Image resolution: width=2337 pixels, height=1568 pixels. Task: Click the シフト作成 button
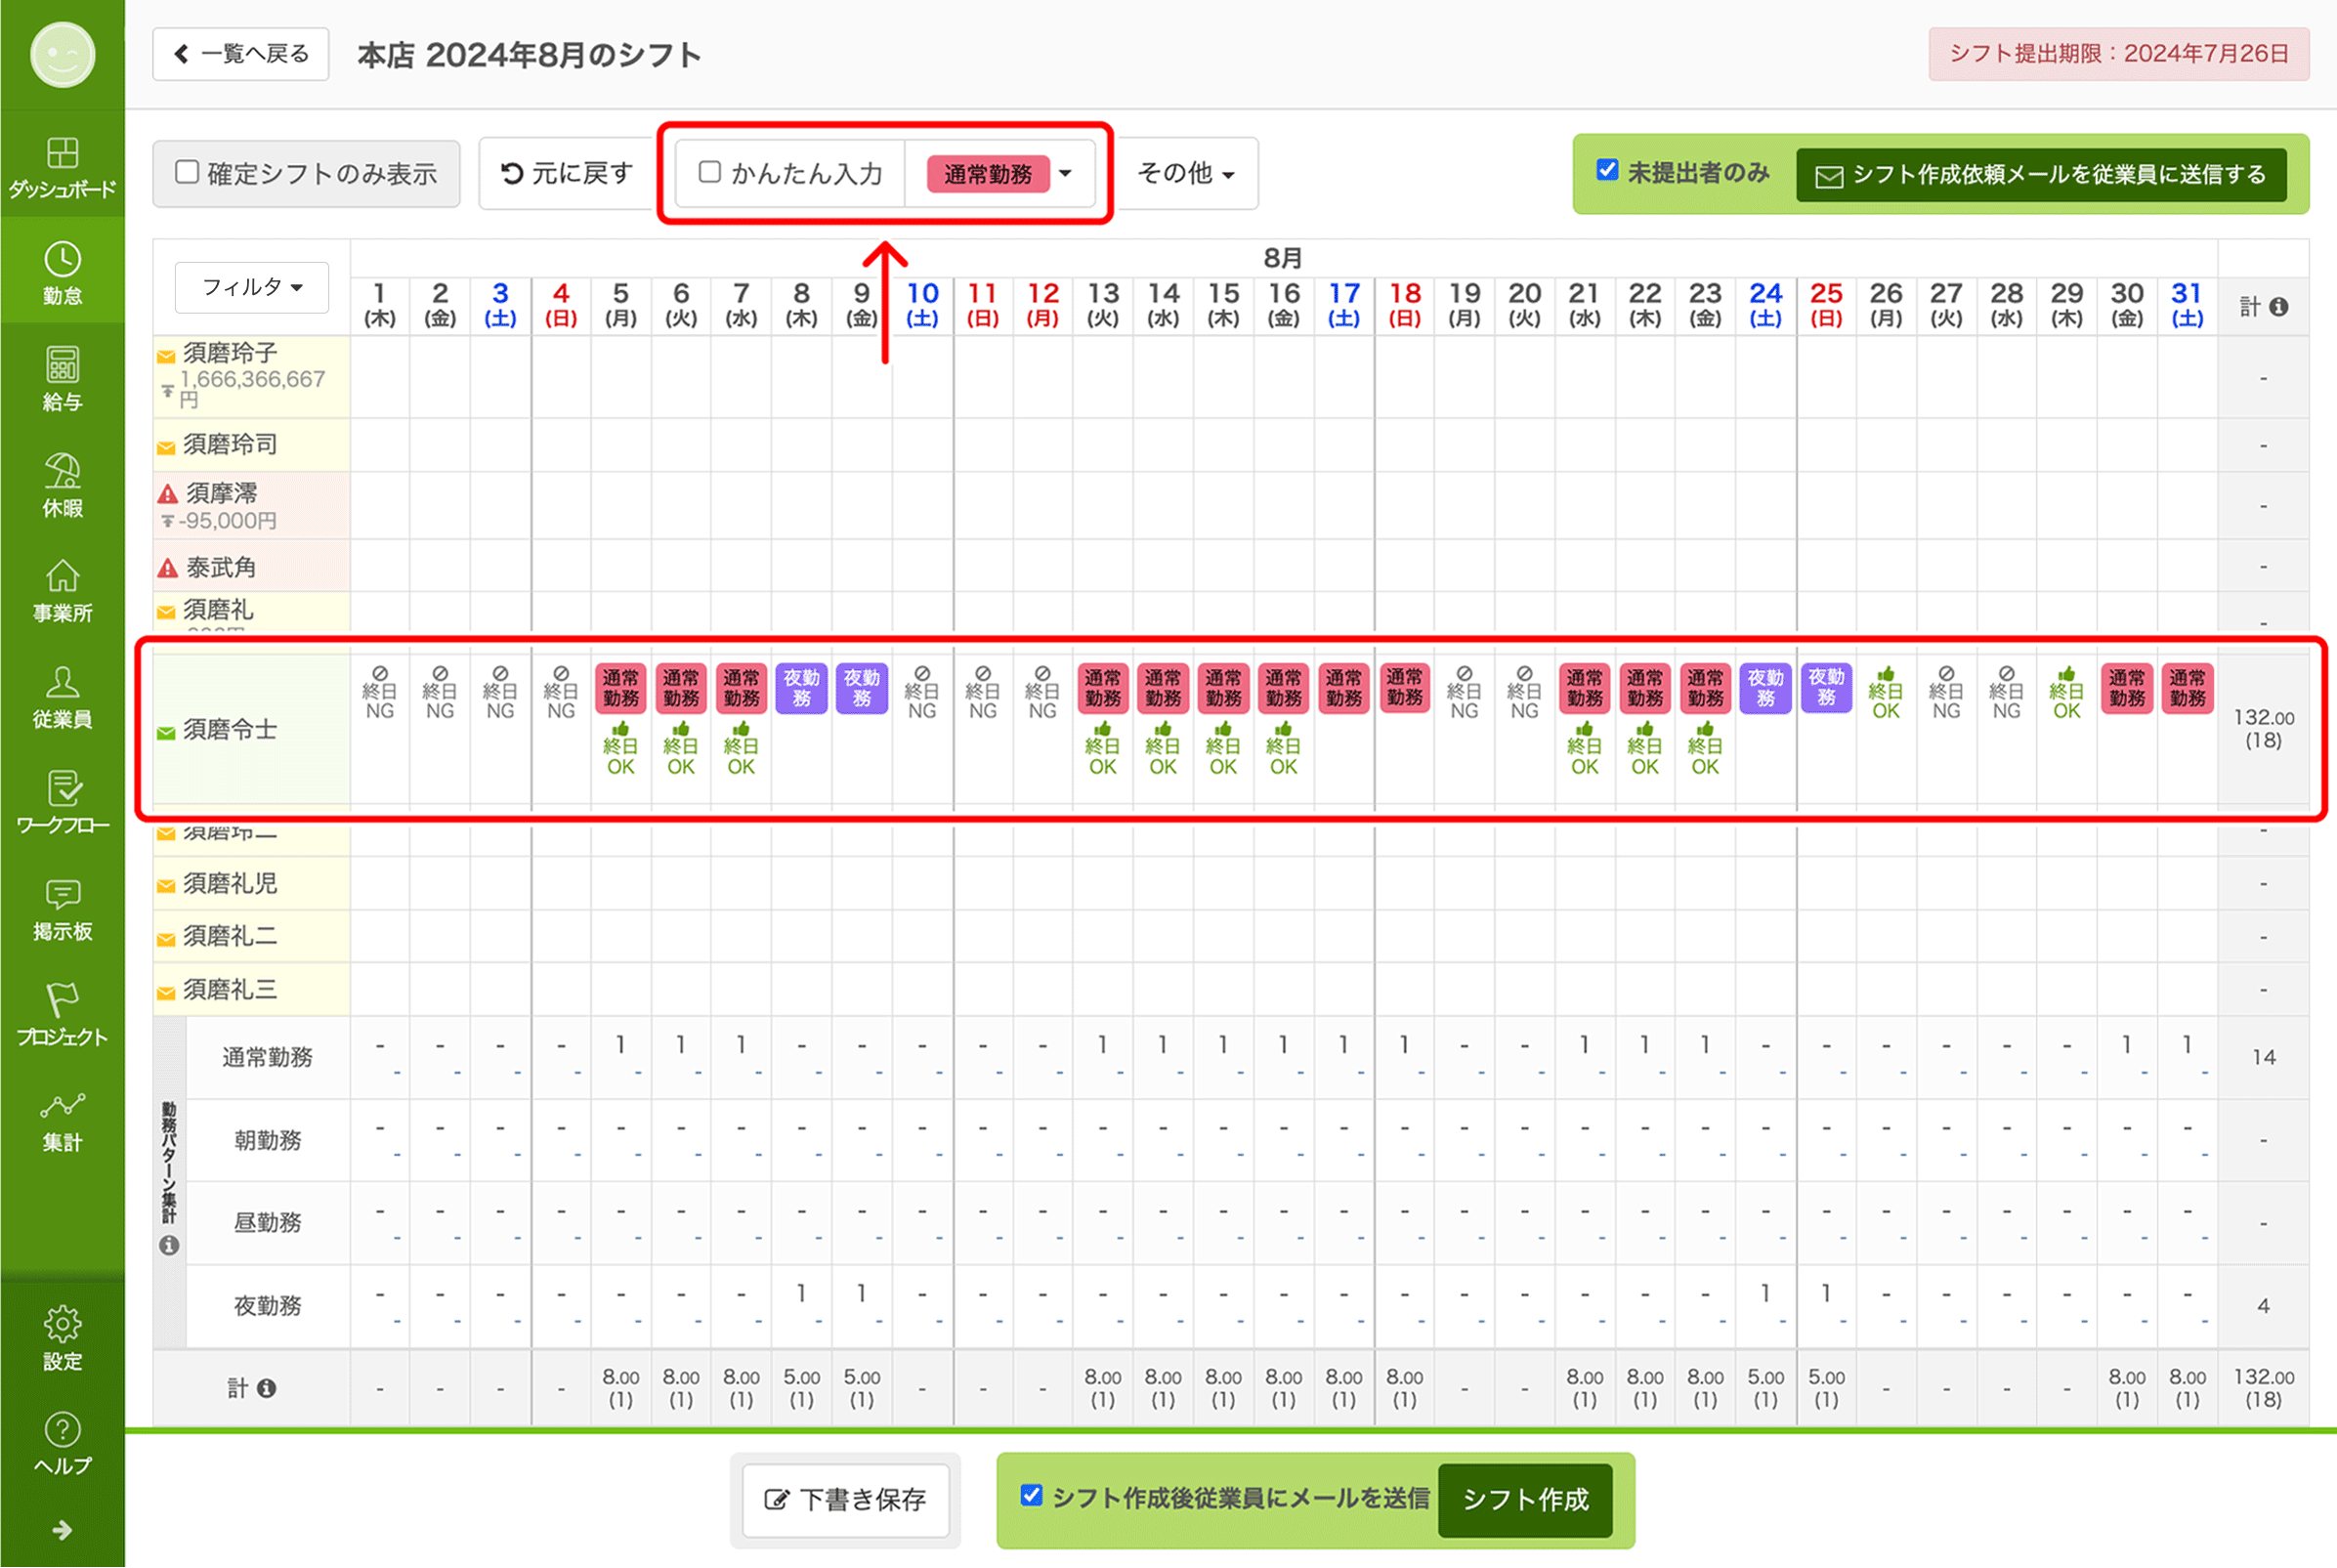(1525, 1500)
